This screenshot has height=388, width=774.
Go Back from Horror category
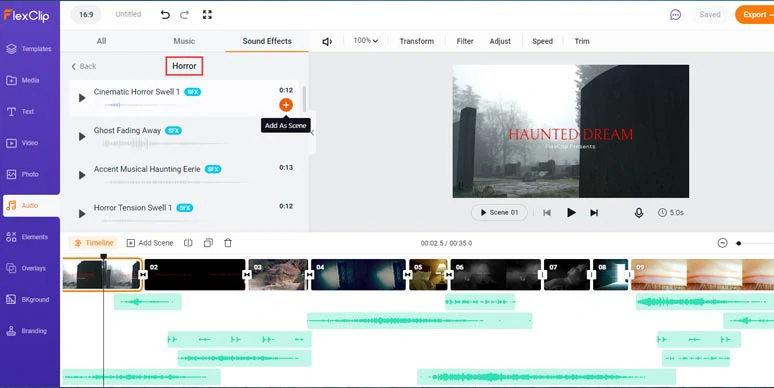coord(83,66)
